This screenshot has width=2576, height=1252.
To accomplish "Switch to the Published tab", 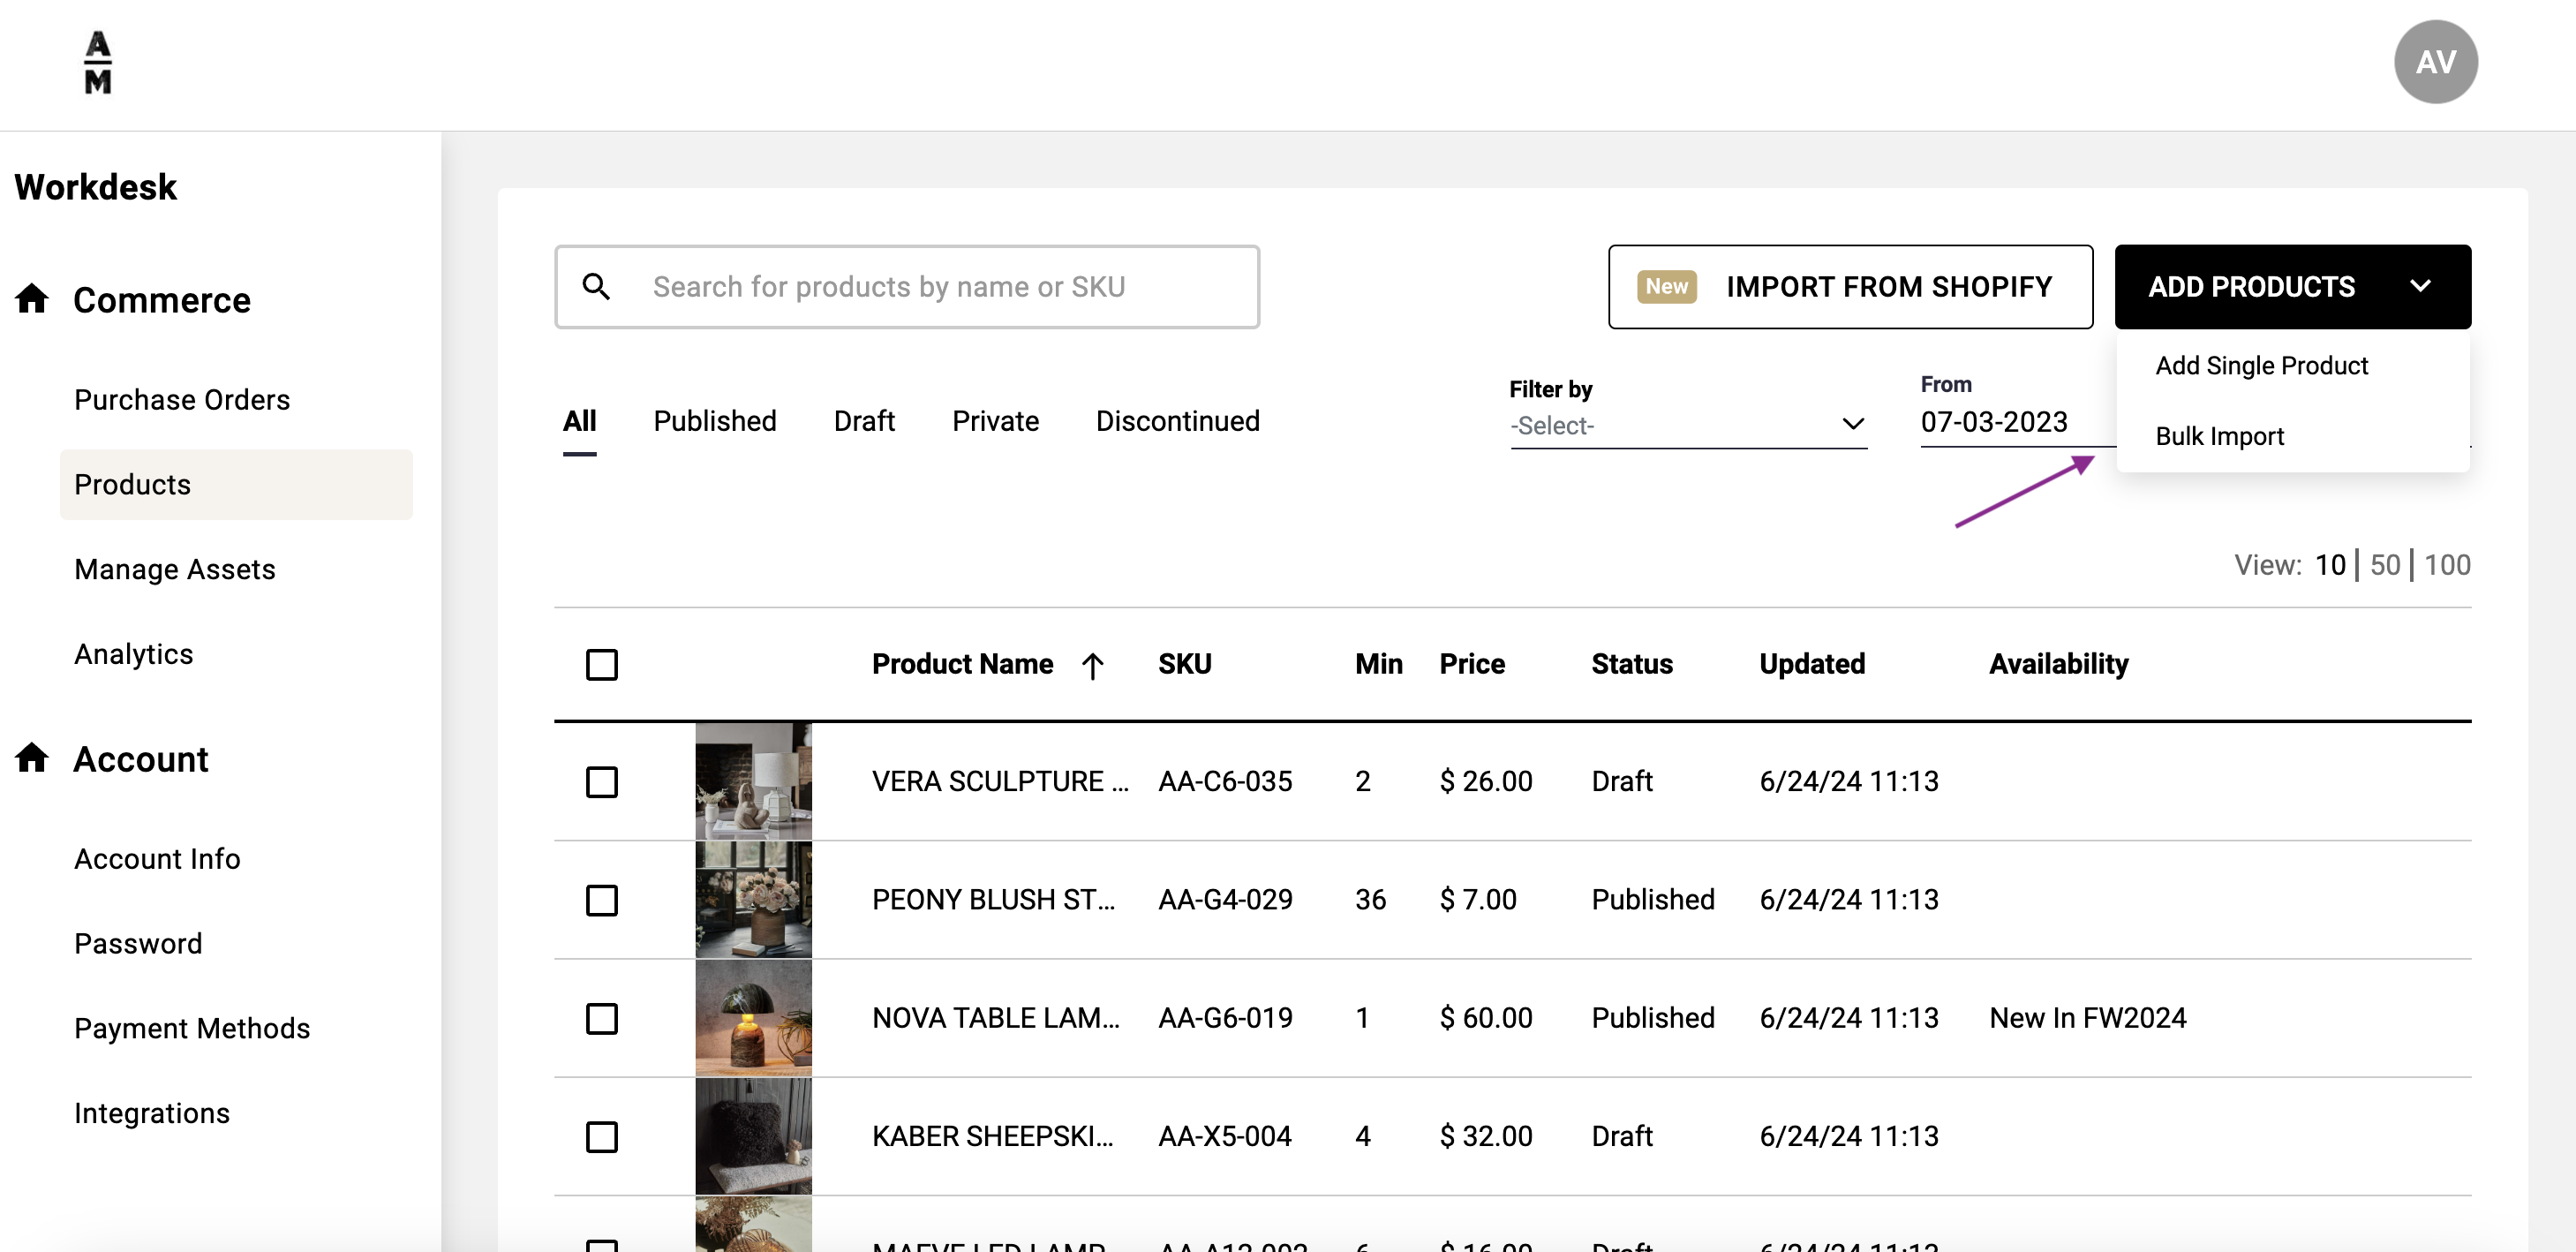I will (714, 421).
